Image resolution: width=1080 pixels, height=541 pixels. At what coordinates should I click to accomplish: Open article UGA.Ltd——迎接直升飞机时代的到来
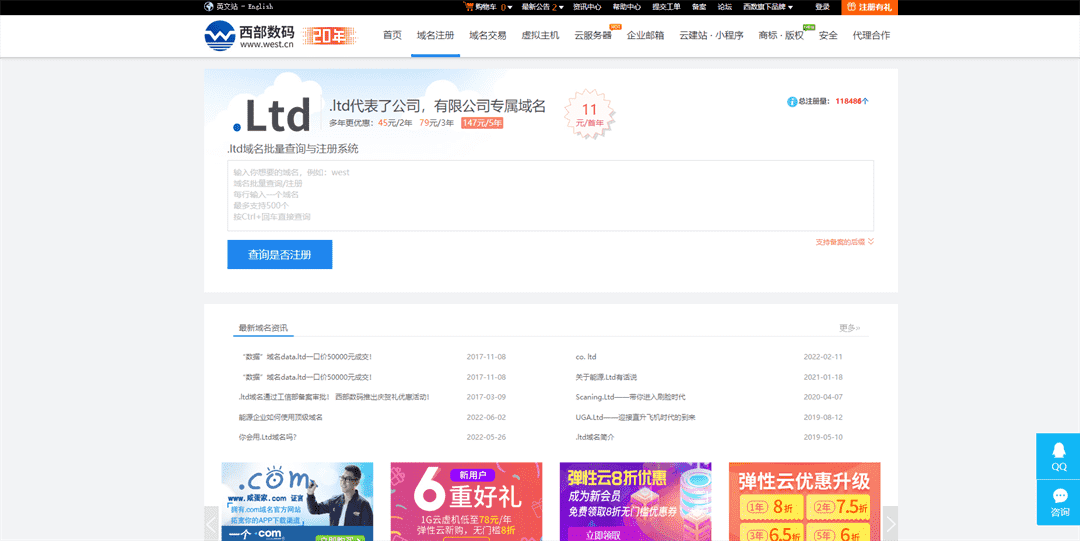tap(636, 417)
